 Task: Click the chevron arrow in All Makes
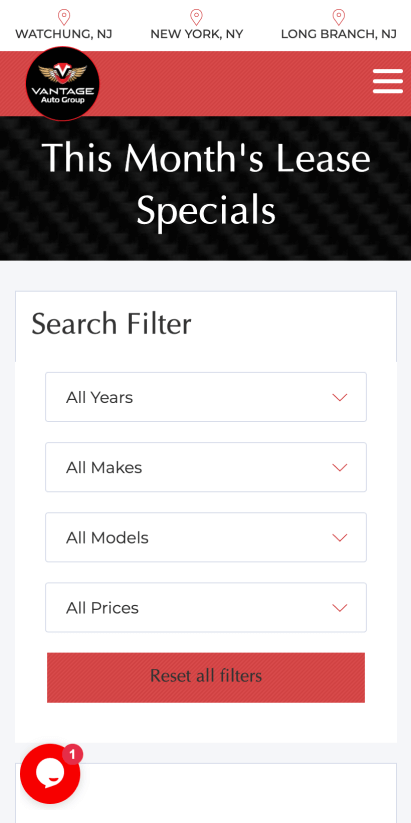340,467
